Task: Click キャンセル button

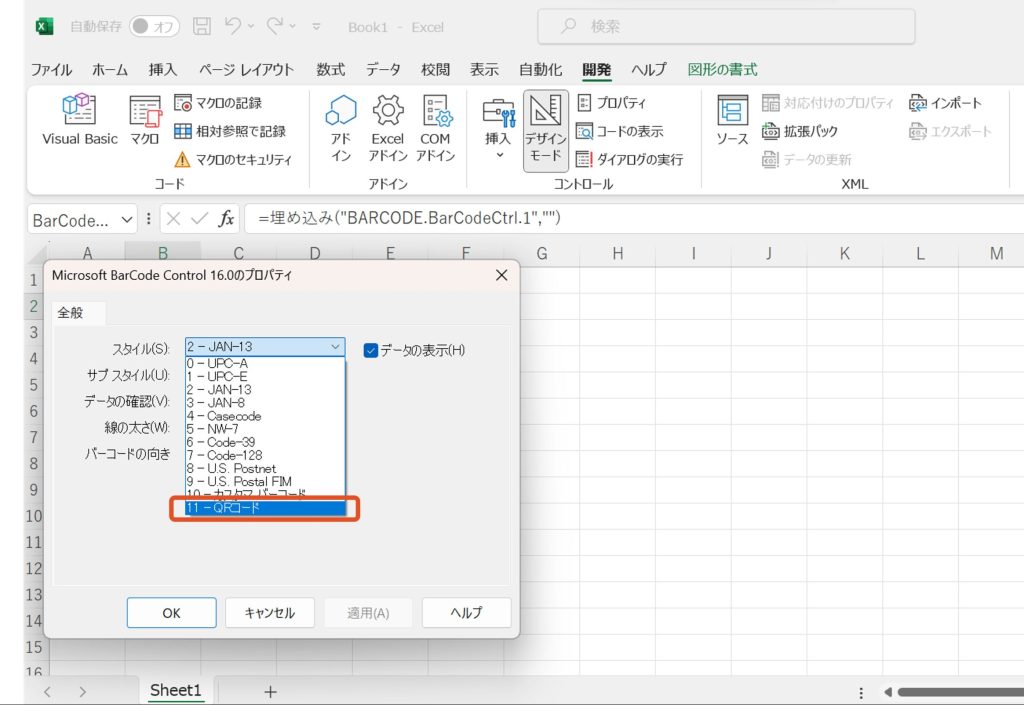Action: click(x=270, y=613)
